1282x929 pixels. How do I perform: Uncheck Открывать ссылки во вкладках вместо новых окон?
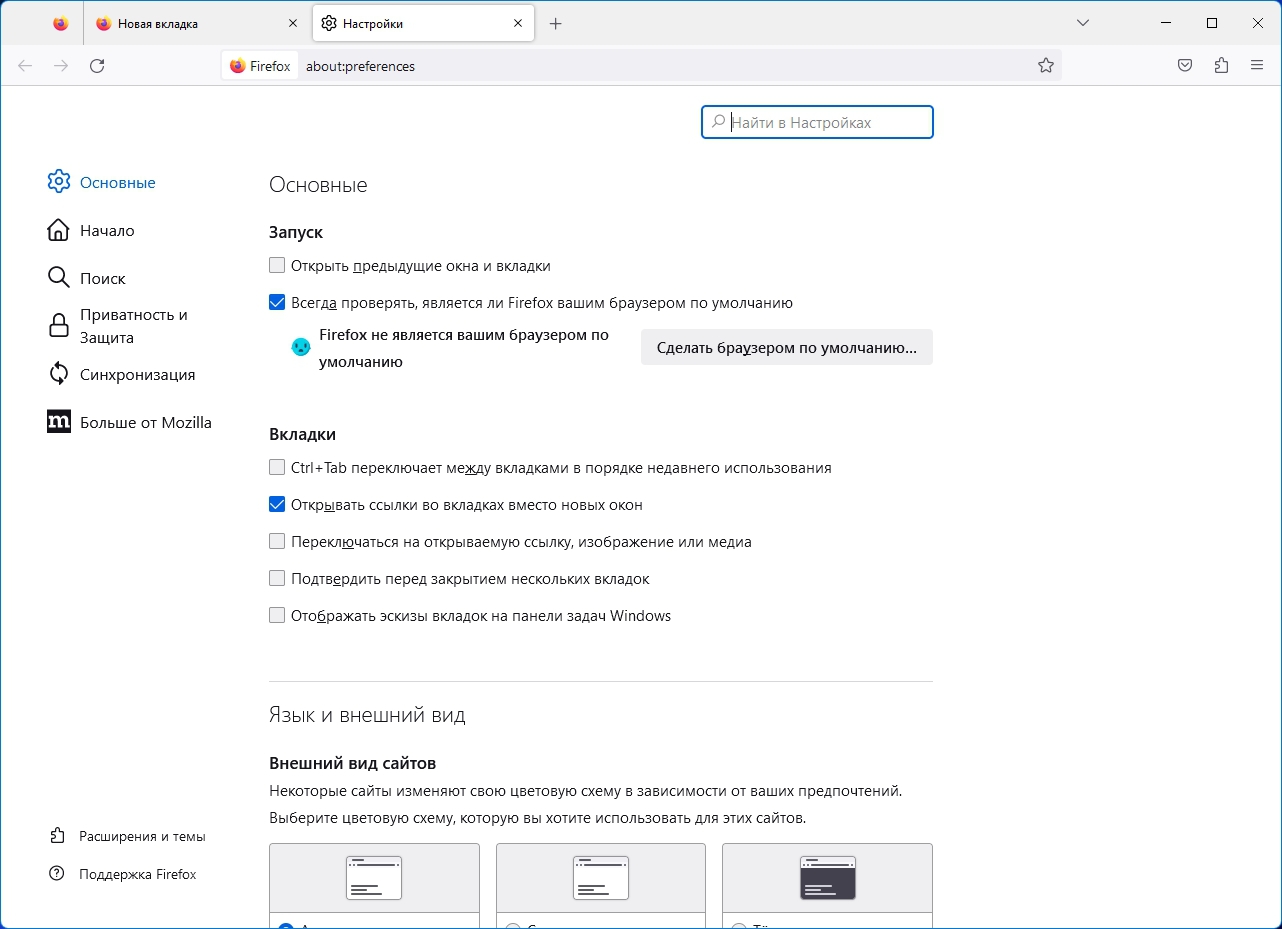coord(277,505)
